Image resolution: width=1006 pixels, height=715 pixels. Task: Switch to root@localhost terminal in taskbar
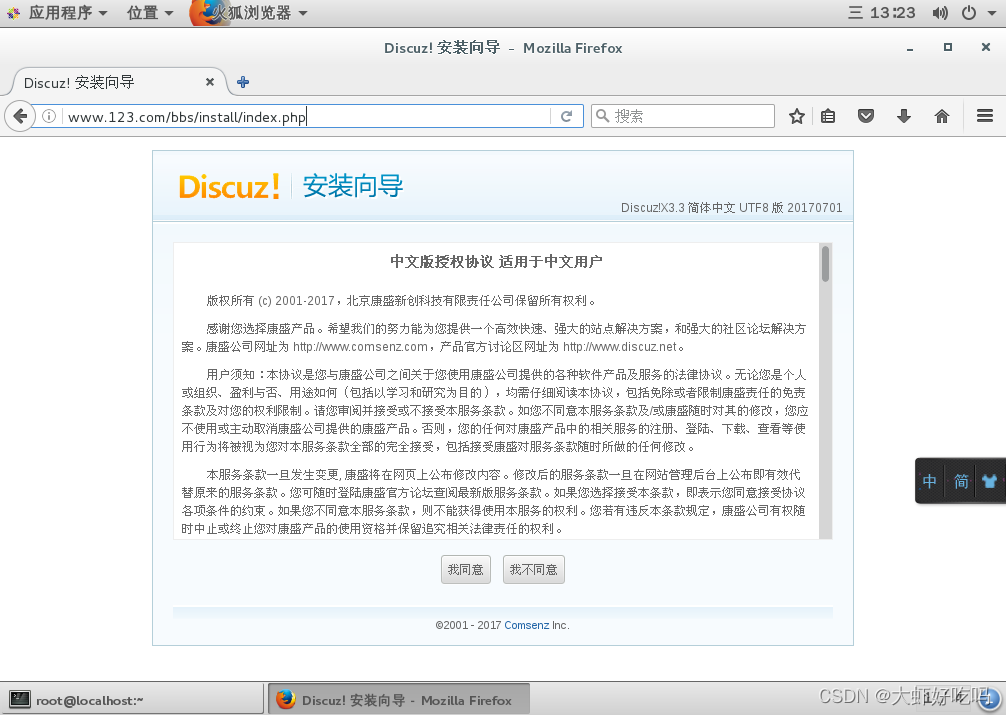[133, 700]
